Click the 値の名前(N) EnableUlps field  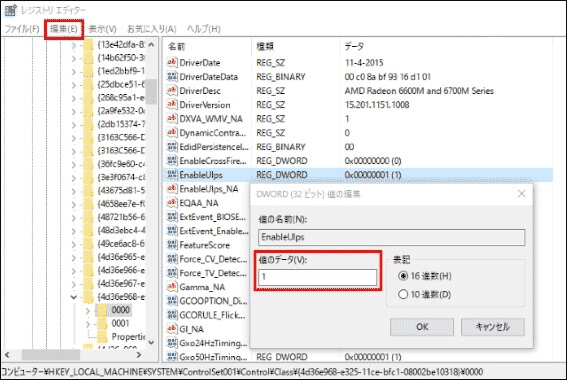392,238
